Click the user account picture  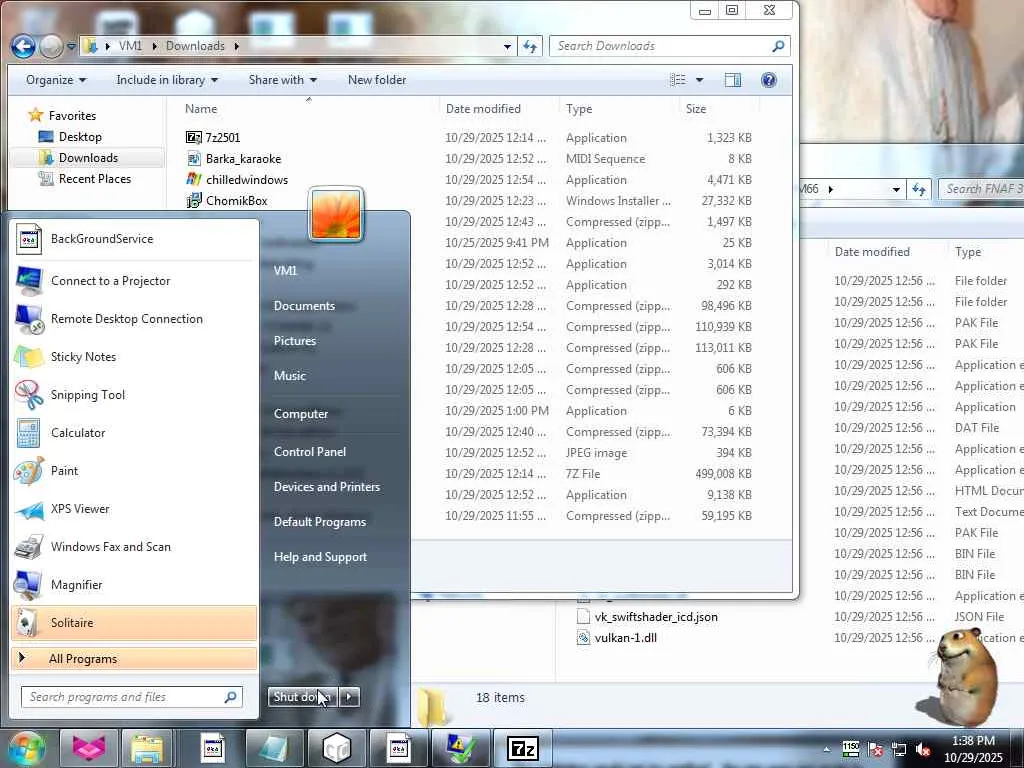coord(336,215)
